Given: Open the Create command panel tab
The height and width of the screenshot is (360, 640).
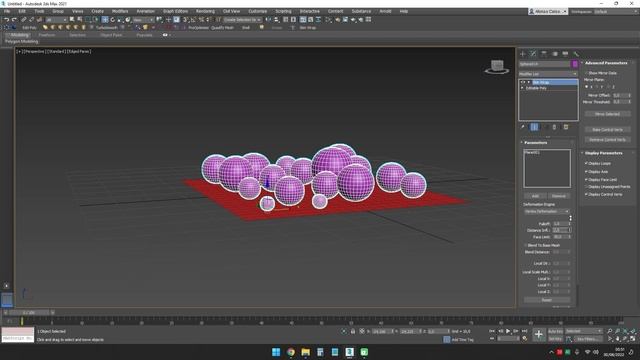Looking at the screenshot, I should coord(522,54).
